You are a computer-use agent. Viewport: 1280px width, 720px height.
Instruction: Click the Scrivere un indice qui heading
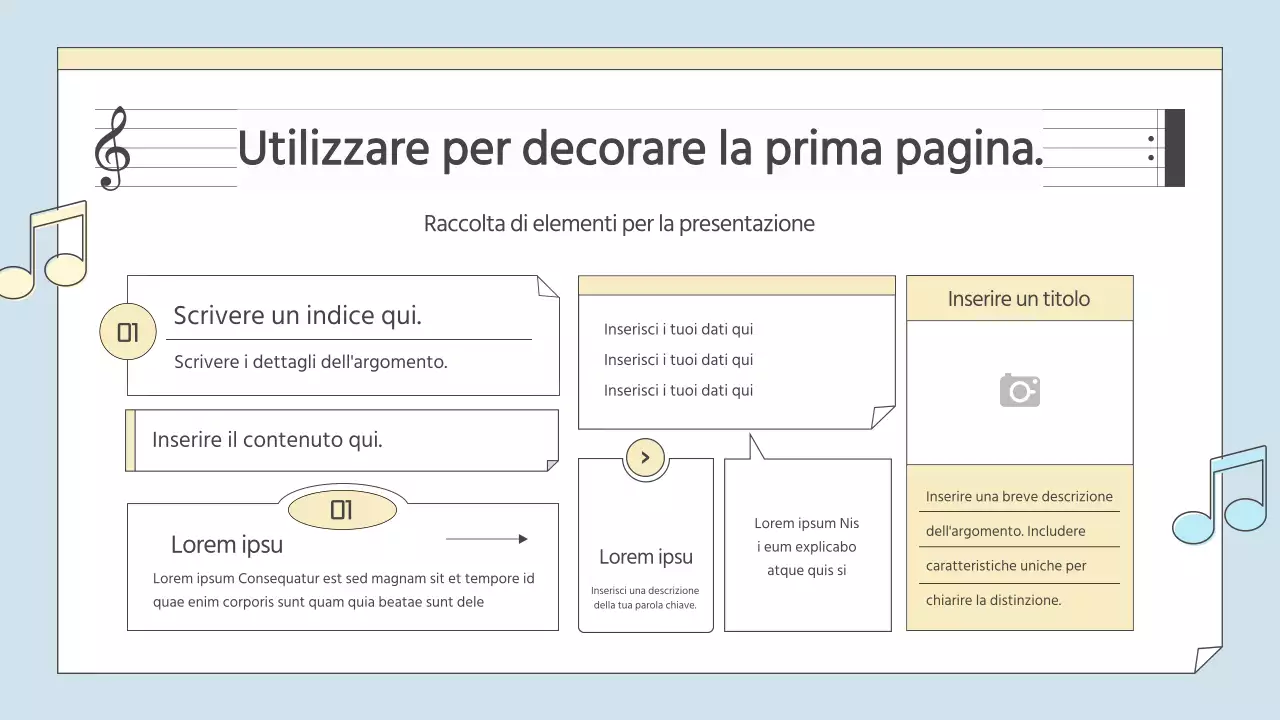pos(297,315)
